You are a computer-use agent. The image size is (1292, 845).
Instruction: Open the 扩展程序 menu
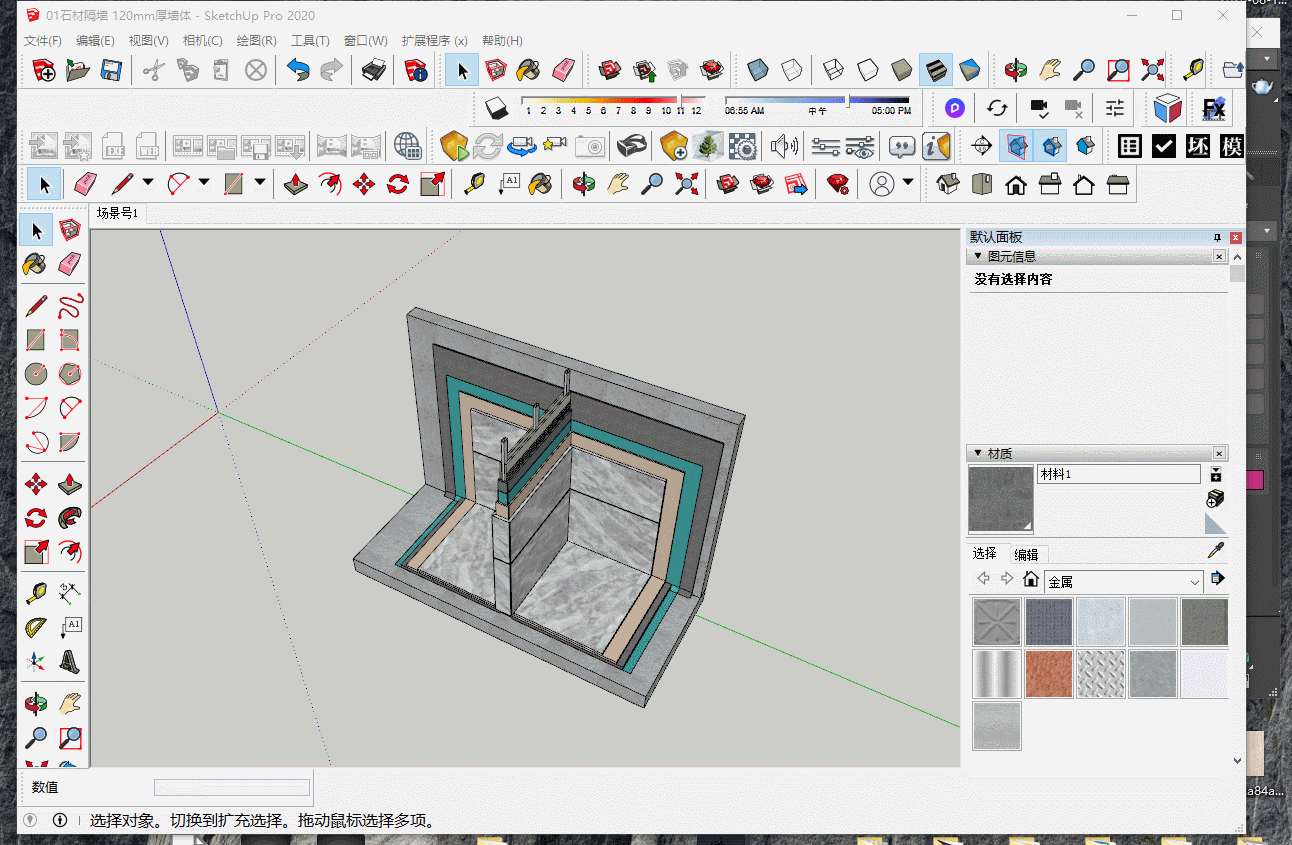[x=434, y=41]
